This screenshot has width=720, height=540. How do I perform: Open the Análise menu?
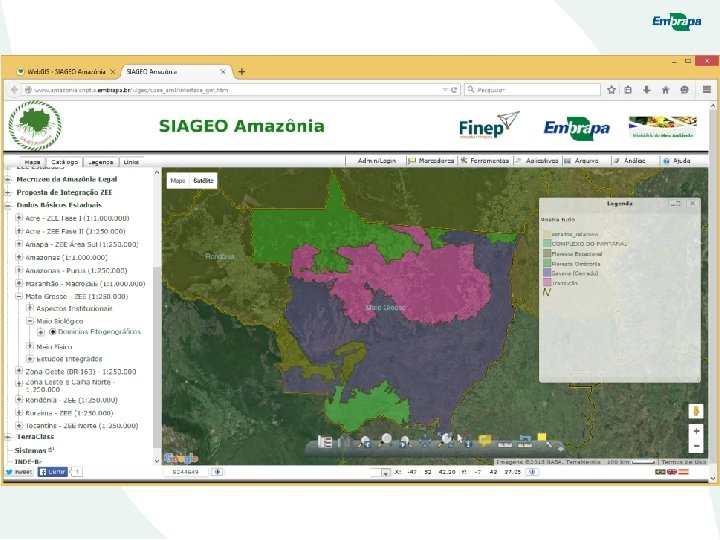click(x=630, y=161)
